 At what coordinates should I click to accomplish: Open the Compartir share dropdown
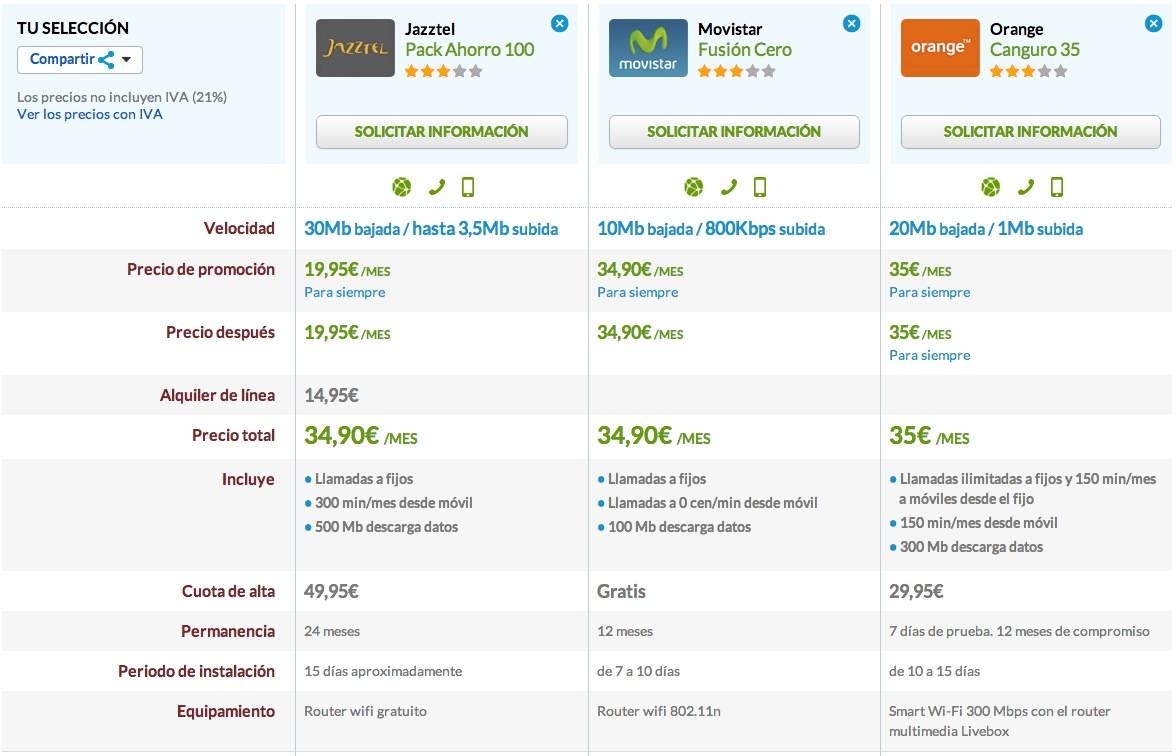tap(80, 60)
